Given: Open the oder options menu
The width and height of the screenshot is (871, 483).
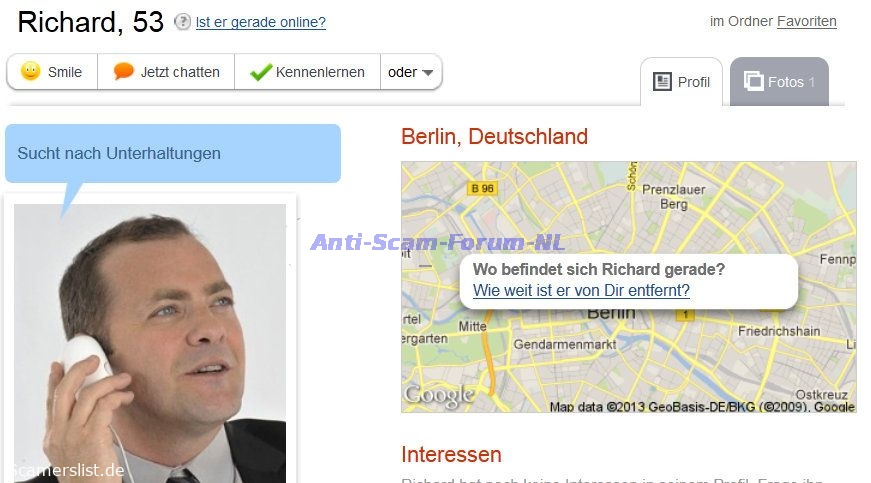Looking at the screenshot, I should [411, 72].
